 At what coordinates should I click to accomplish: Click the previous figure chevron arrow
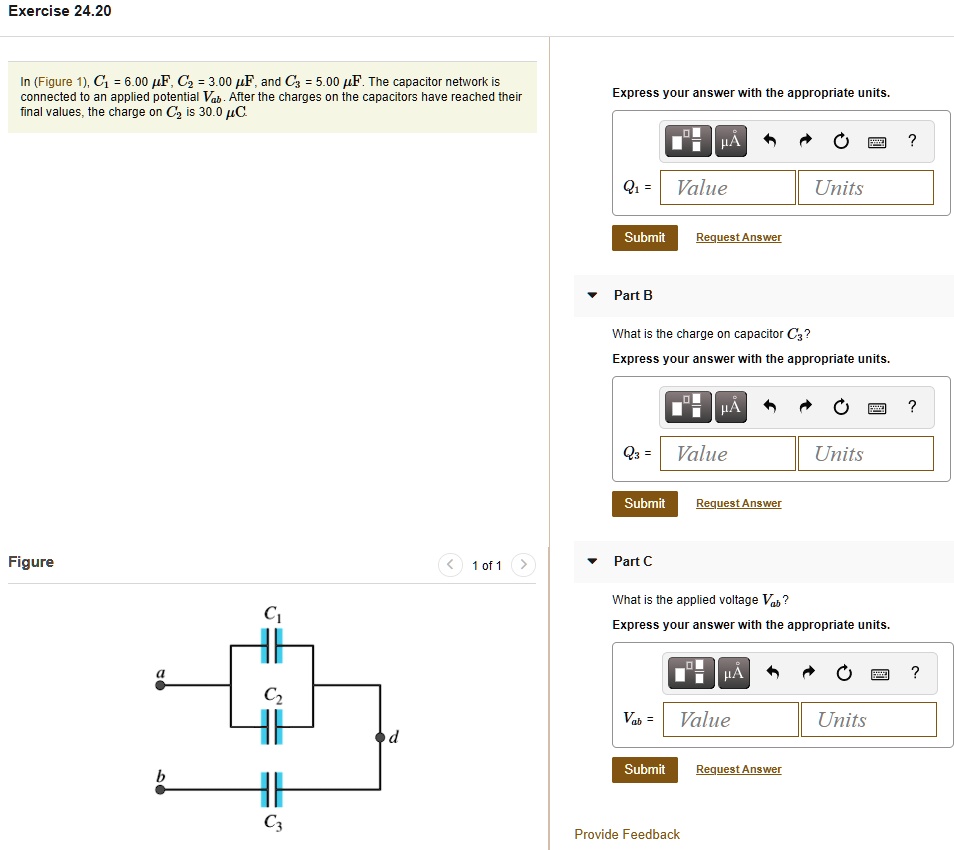tap(450, 564)
